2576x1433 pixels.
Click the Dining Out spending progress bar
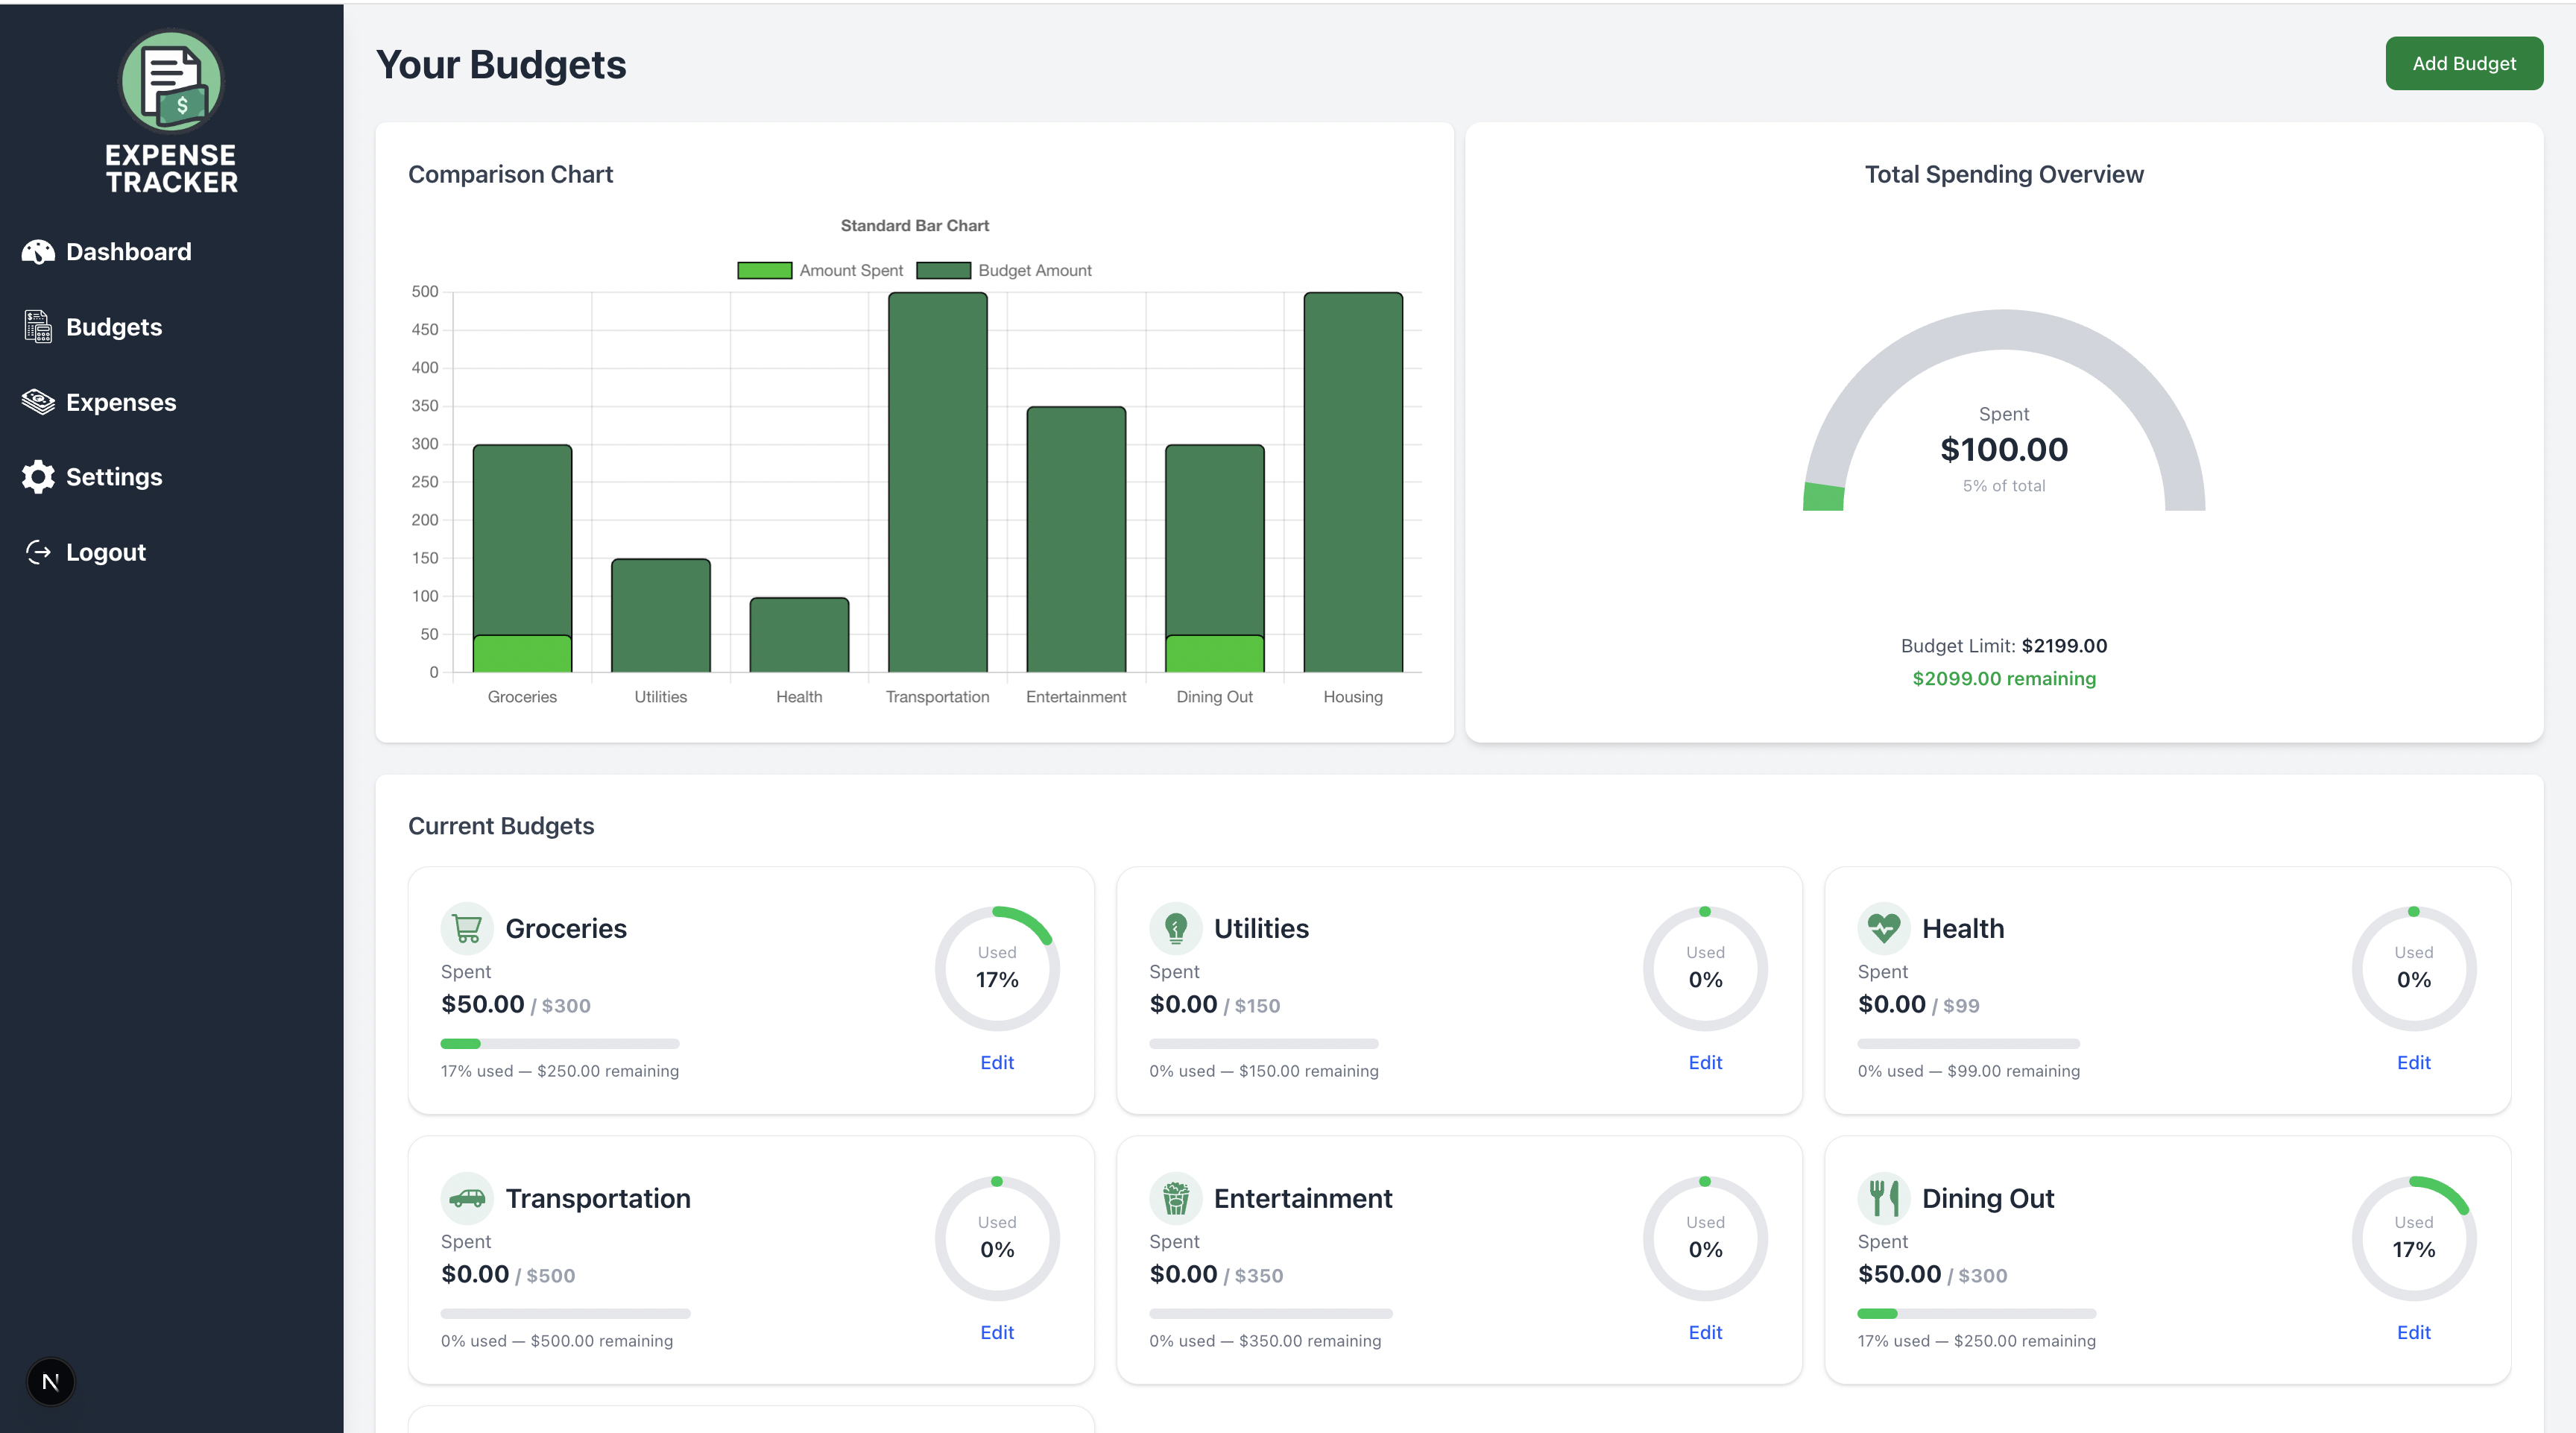tap(1976, 1313)
